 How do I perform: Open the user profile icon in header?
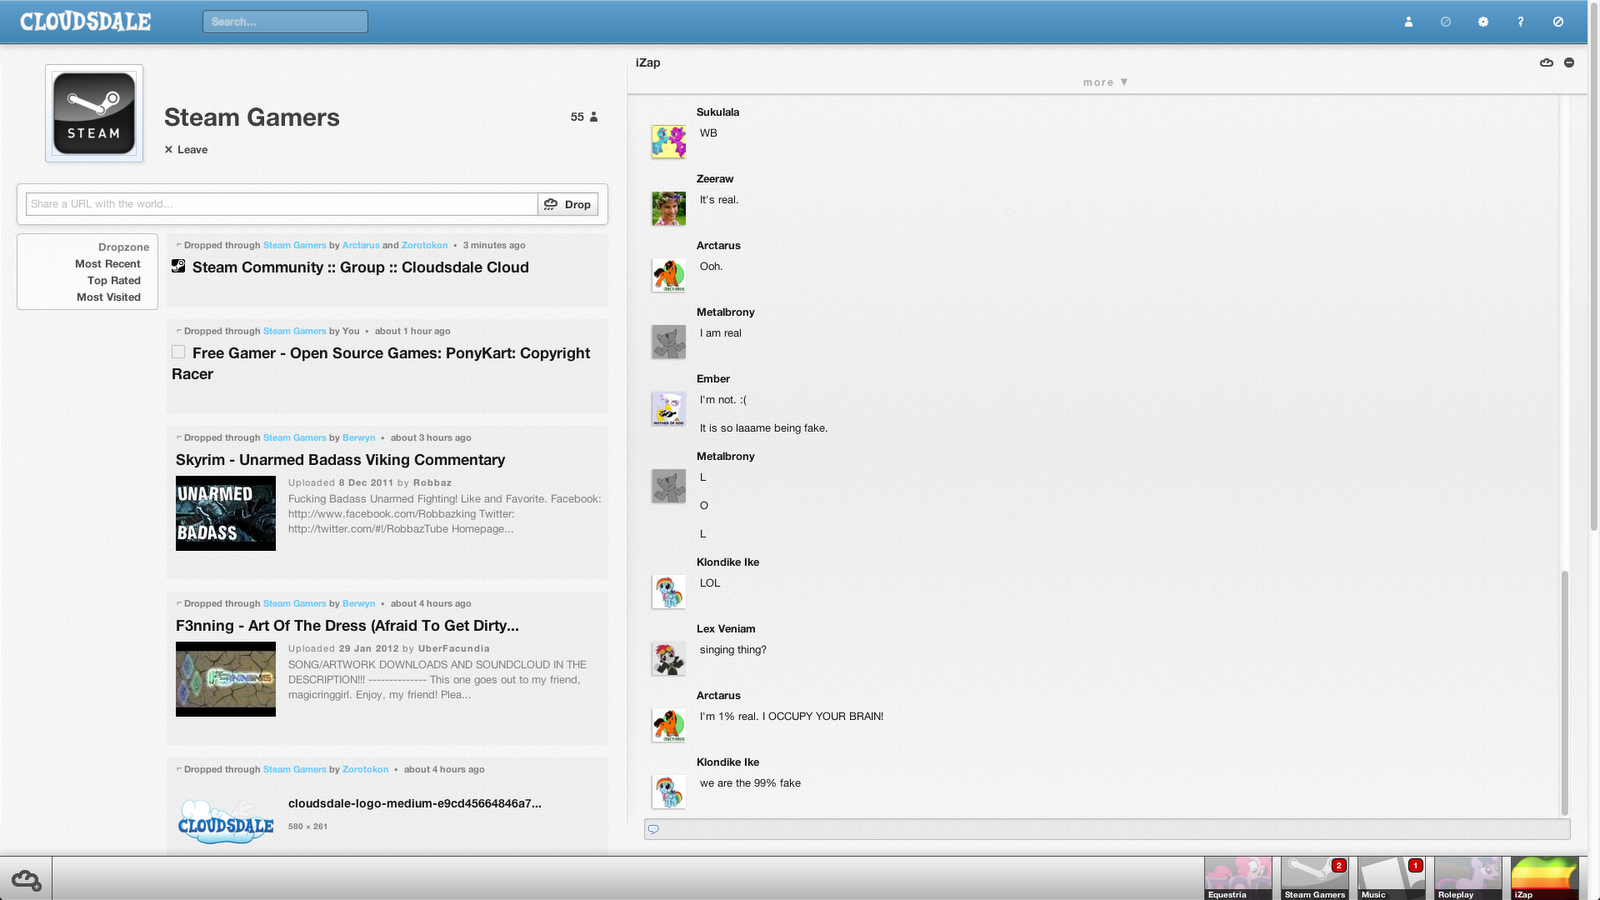coord(1408,21)
